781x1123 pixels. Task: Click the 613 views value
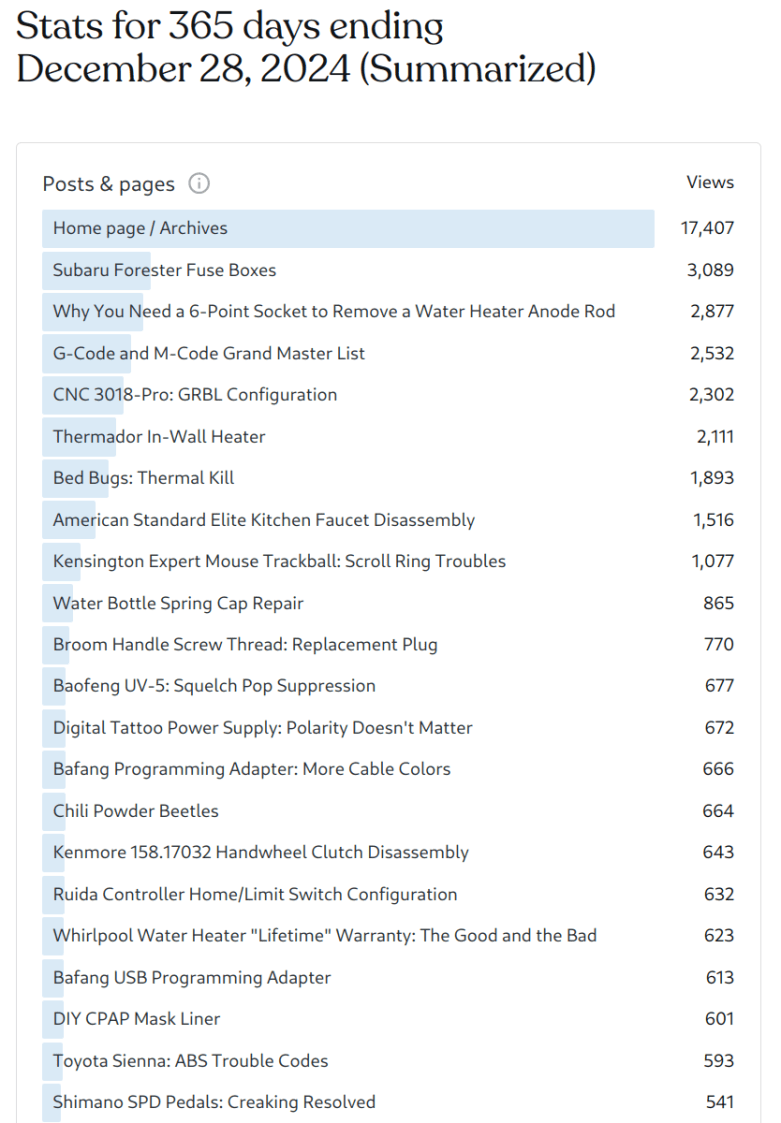tap(720, 978)
